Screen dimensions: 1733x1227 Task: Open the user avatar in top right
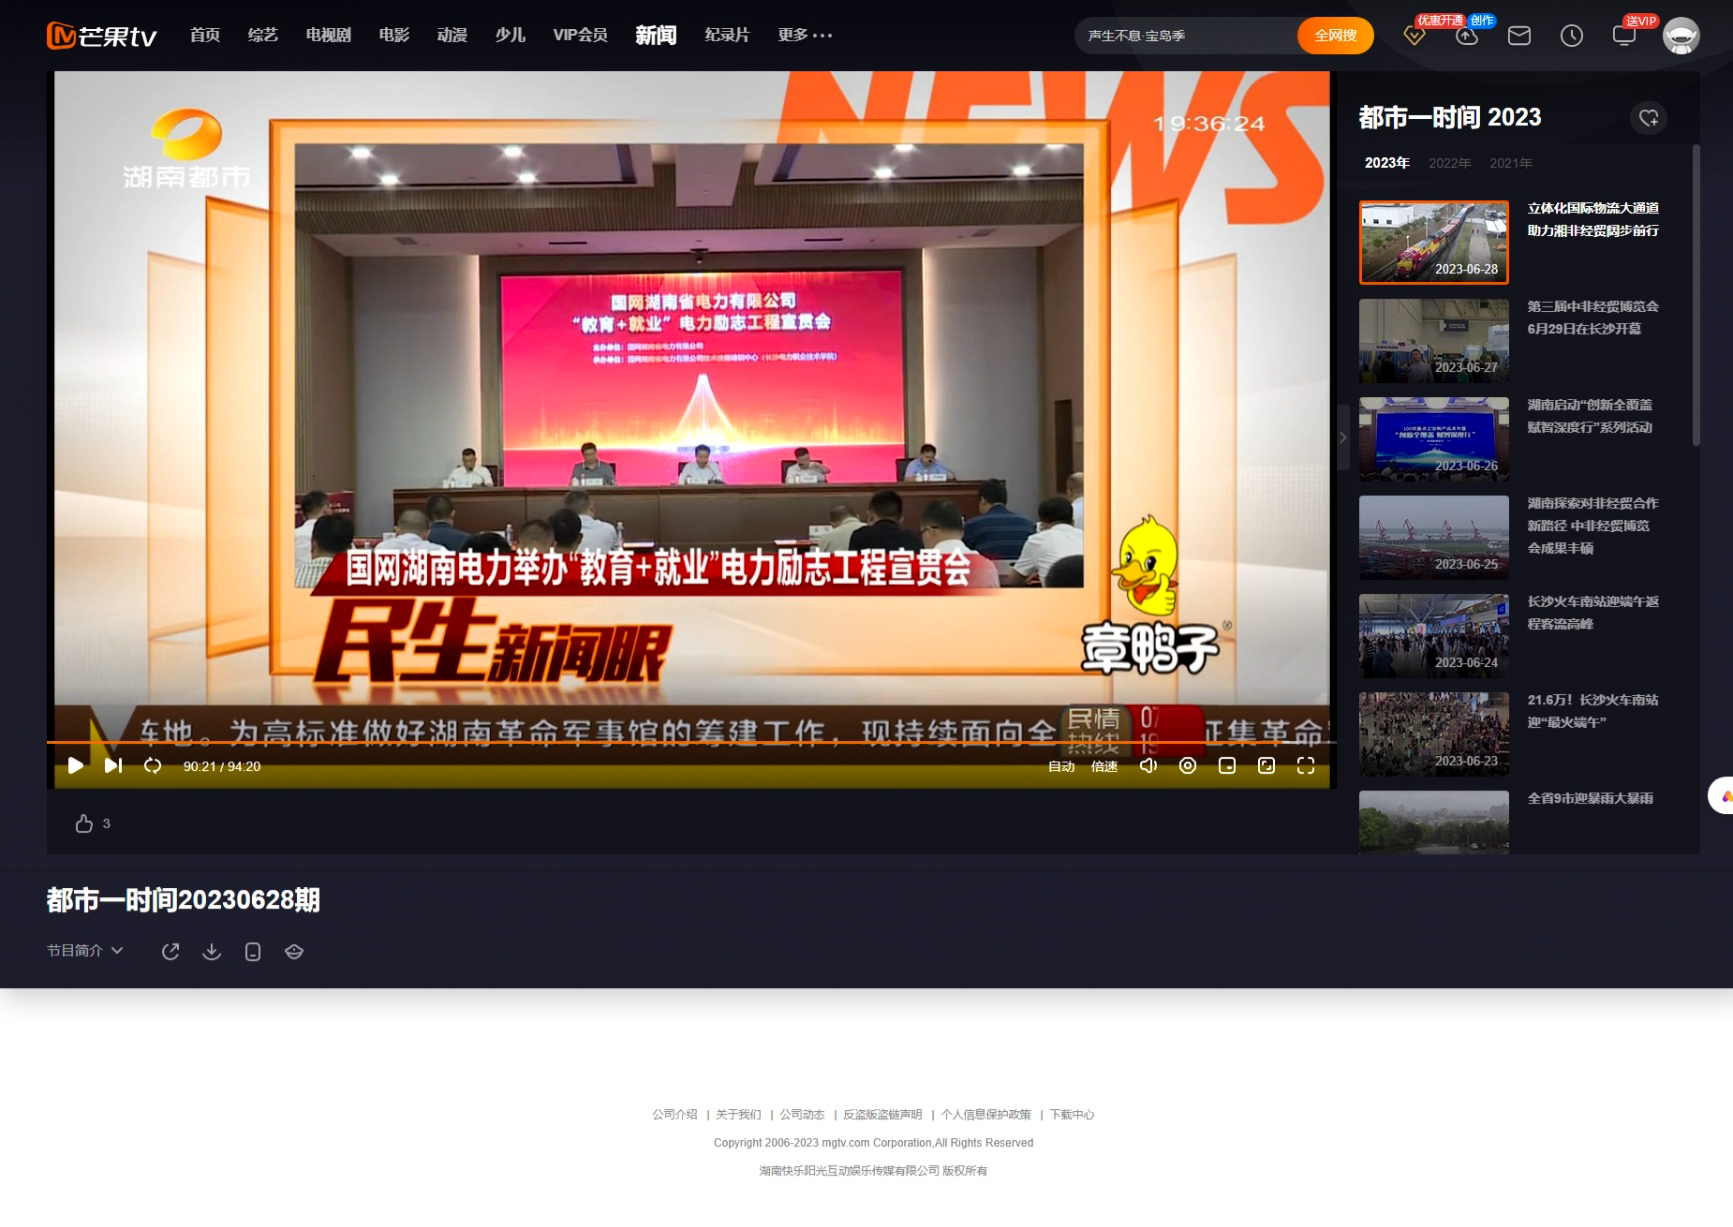click(x=1680, y=36)
